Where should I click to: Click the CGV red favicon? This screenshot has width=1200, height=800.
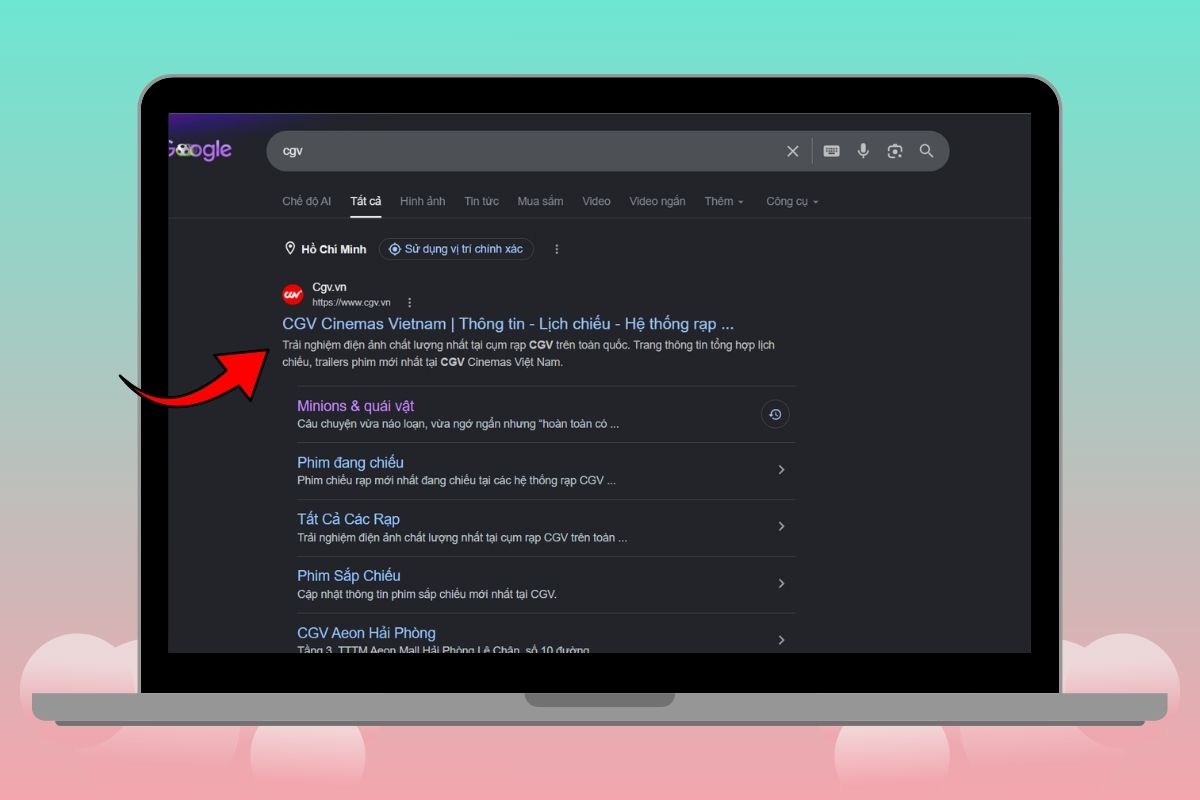click(x=293, y=294)
